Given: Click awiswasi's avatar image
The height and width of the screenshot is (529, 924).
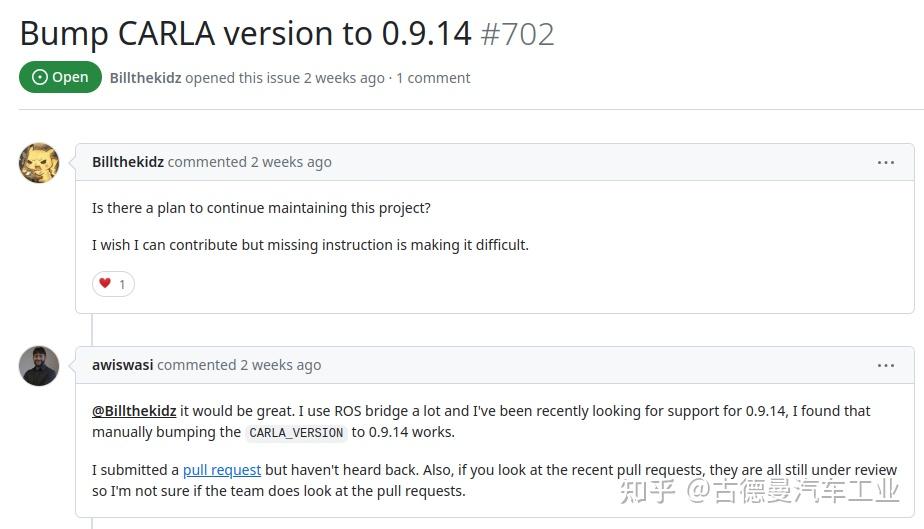Looking at the screenshot, I should (x=39, y=366).
